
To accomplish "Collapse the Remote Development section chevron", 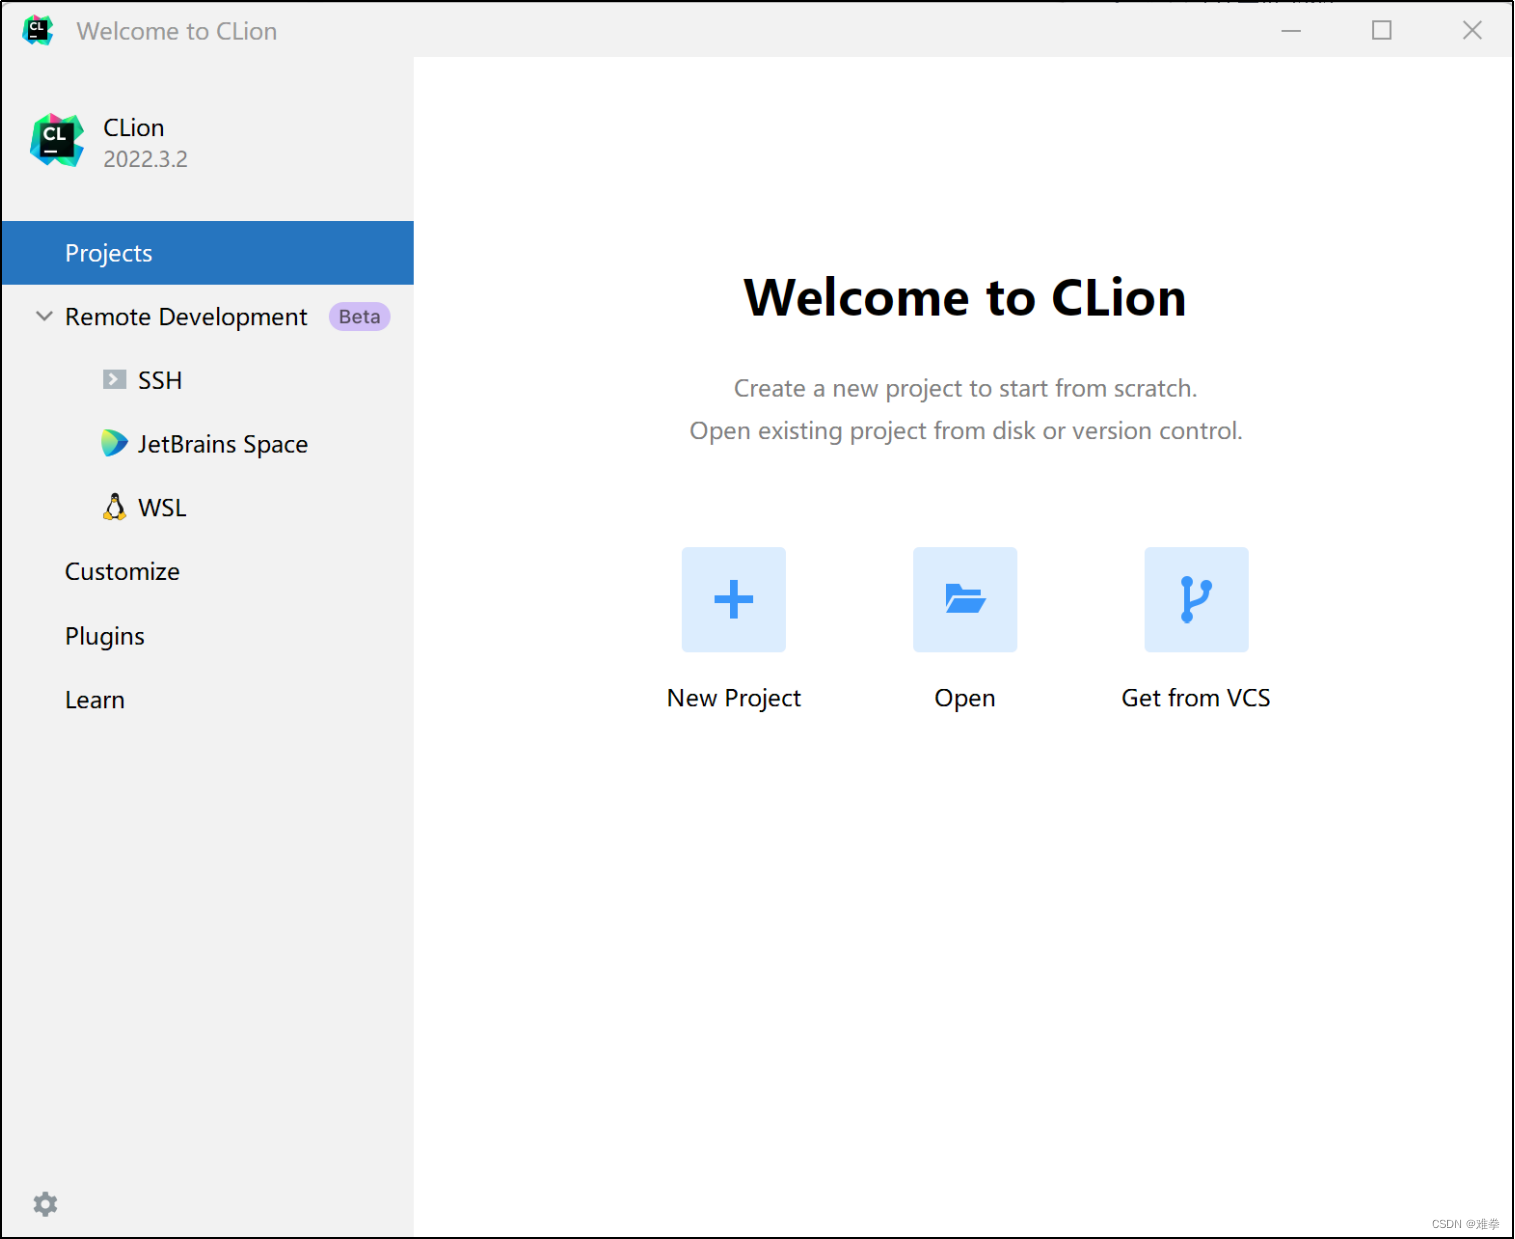I will point(44,316).
